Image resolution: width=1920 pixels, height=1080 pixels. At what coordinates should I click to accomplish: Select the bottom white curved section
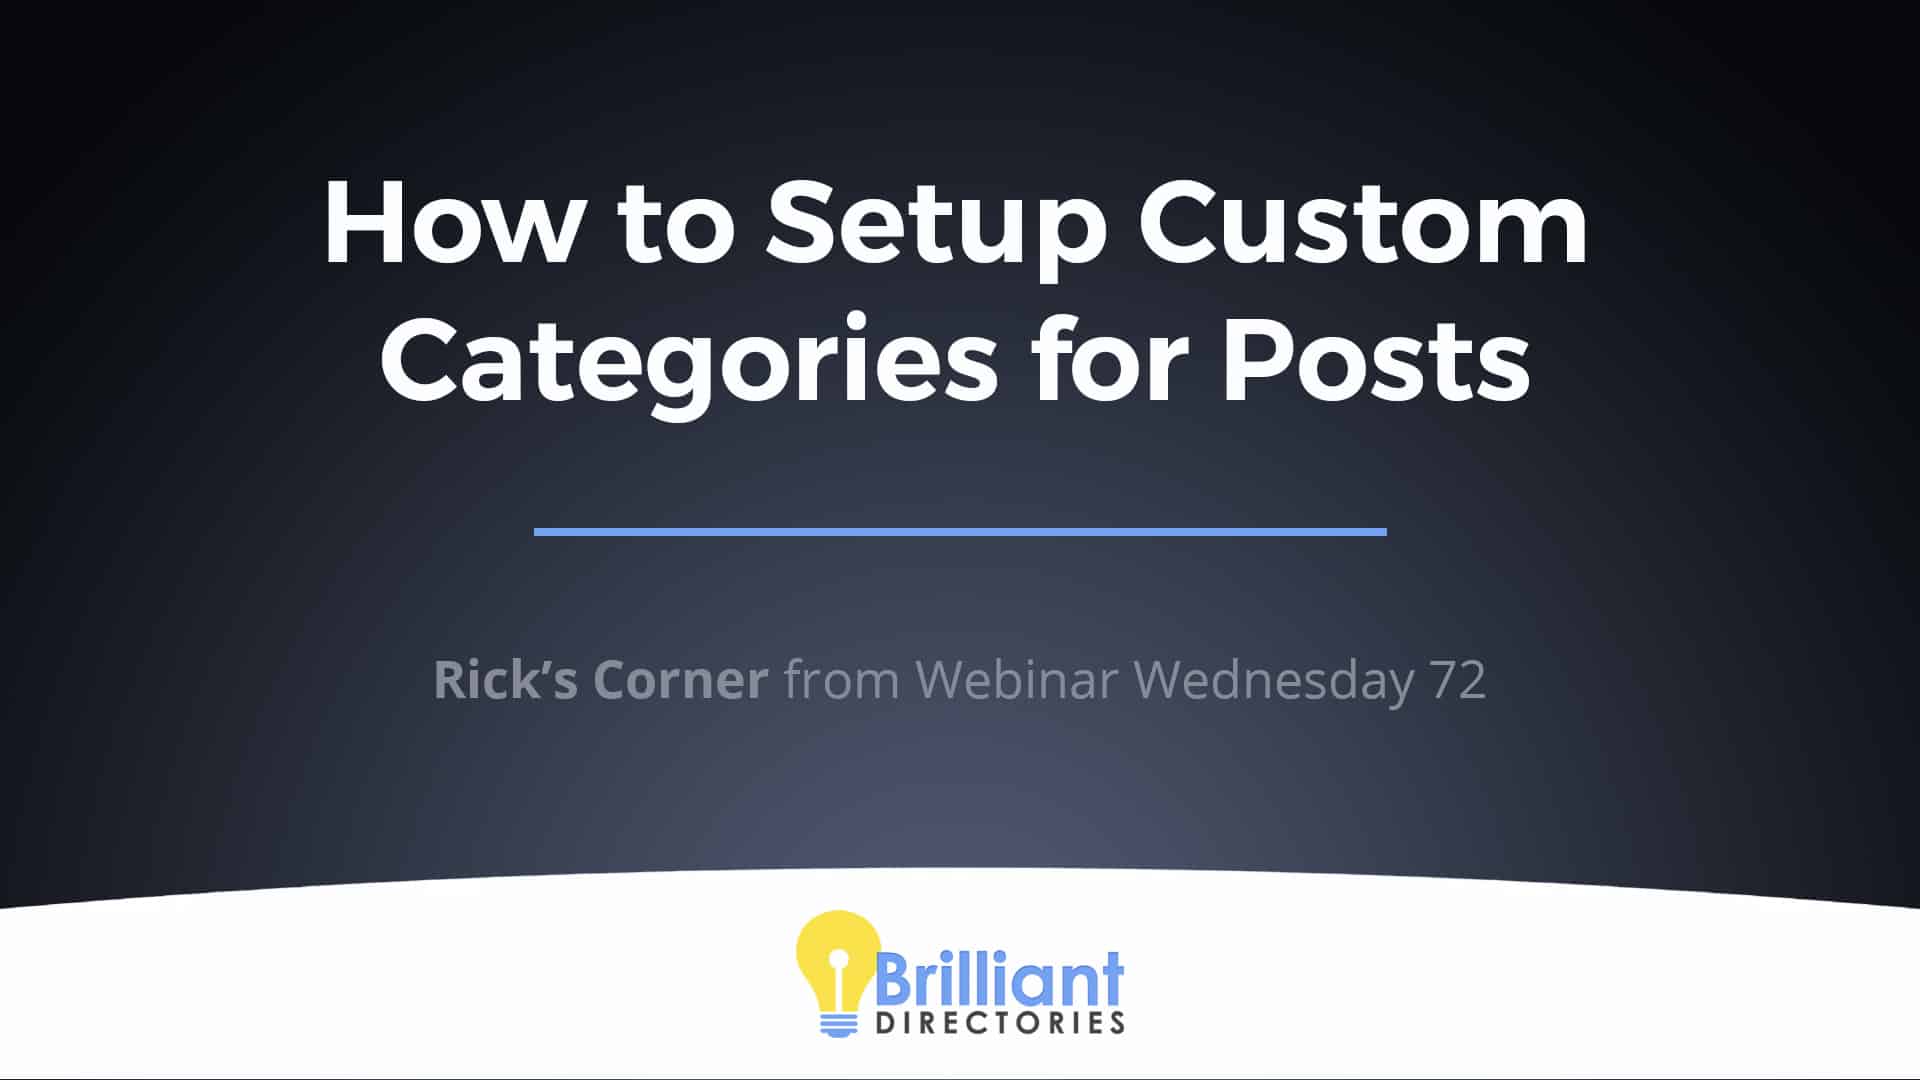tap(960, 1002)
